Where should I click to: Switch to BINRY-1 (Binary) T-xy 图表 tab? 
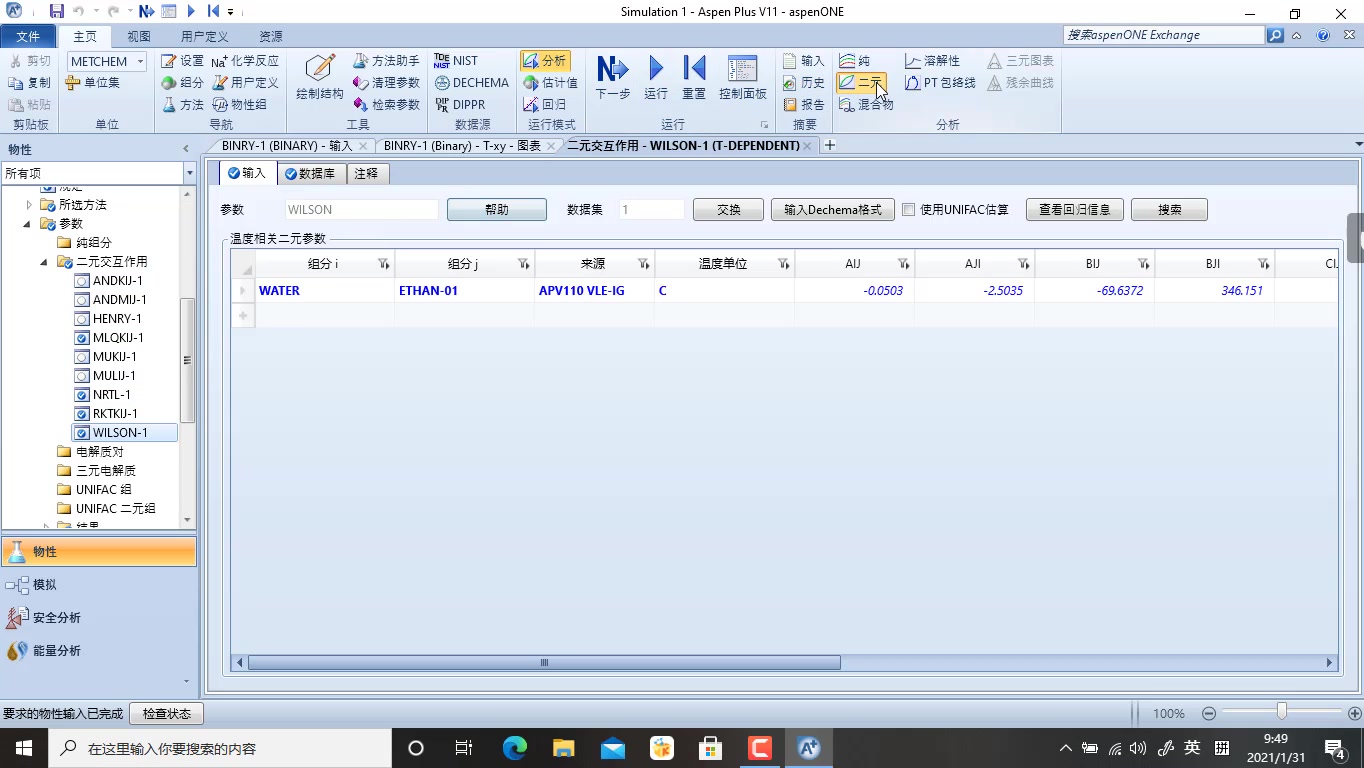click(462, 146)
